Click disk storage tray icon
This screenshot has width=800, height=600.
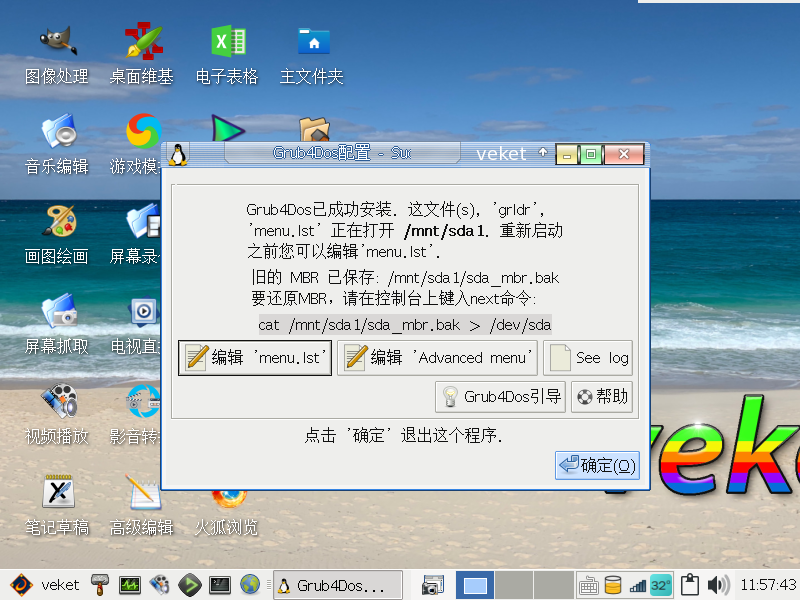point(613,585)
